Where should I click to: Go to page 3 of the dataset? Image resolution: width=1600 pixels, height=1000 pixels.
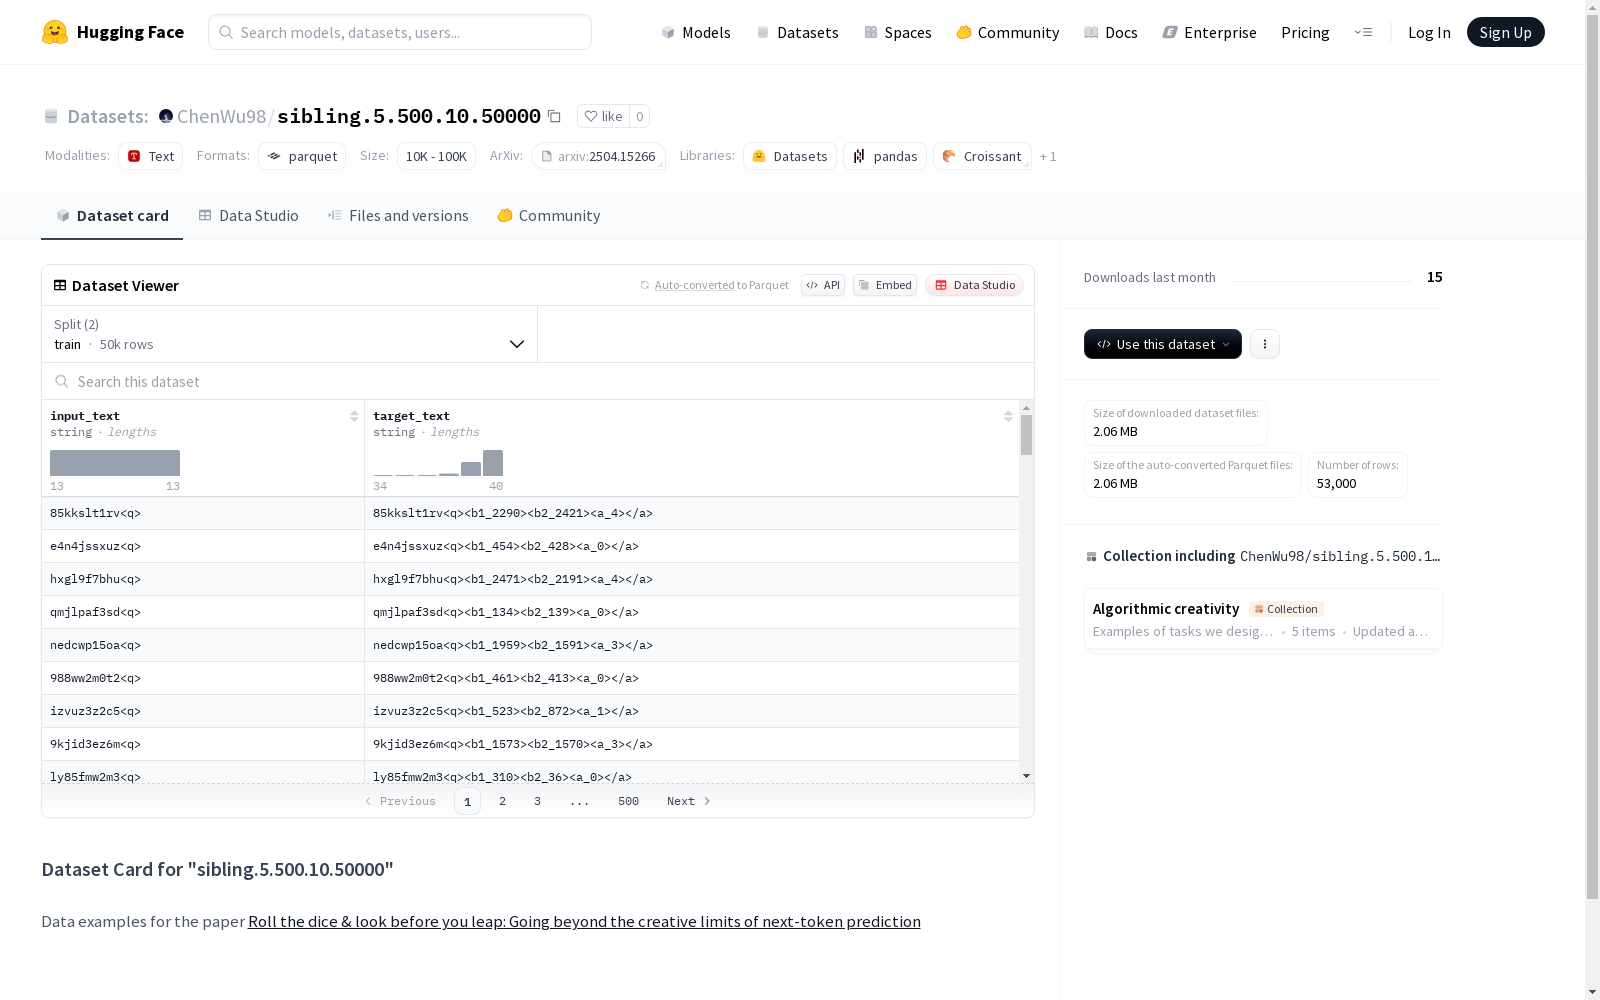(537, 801)
